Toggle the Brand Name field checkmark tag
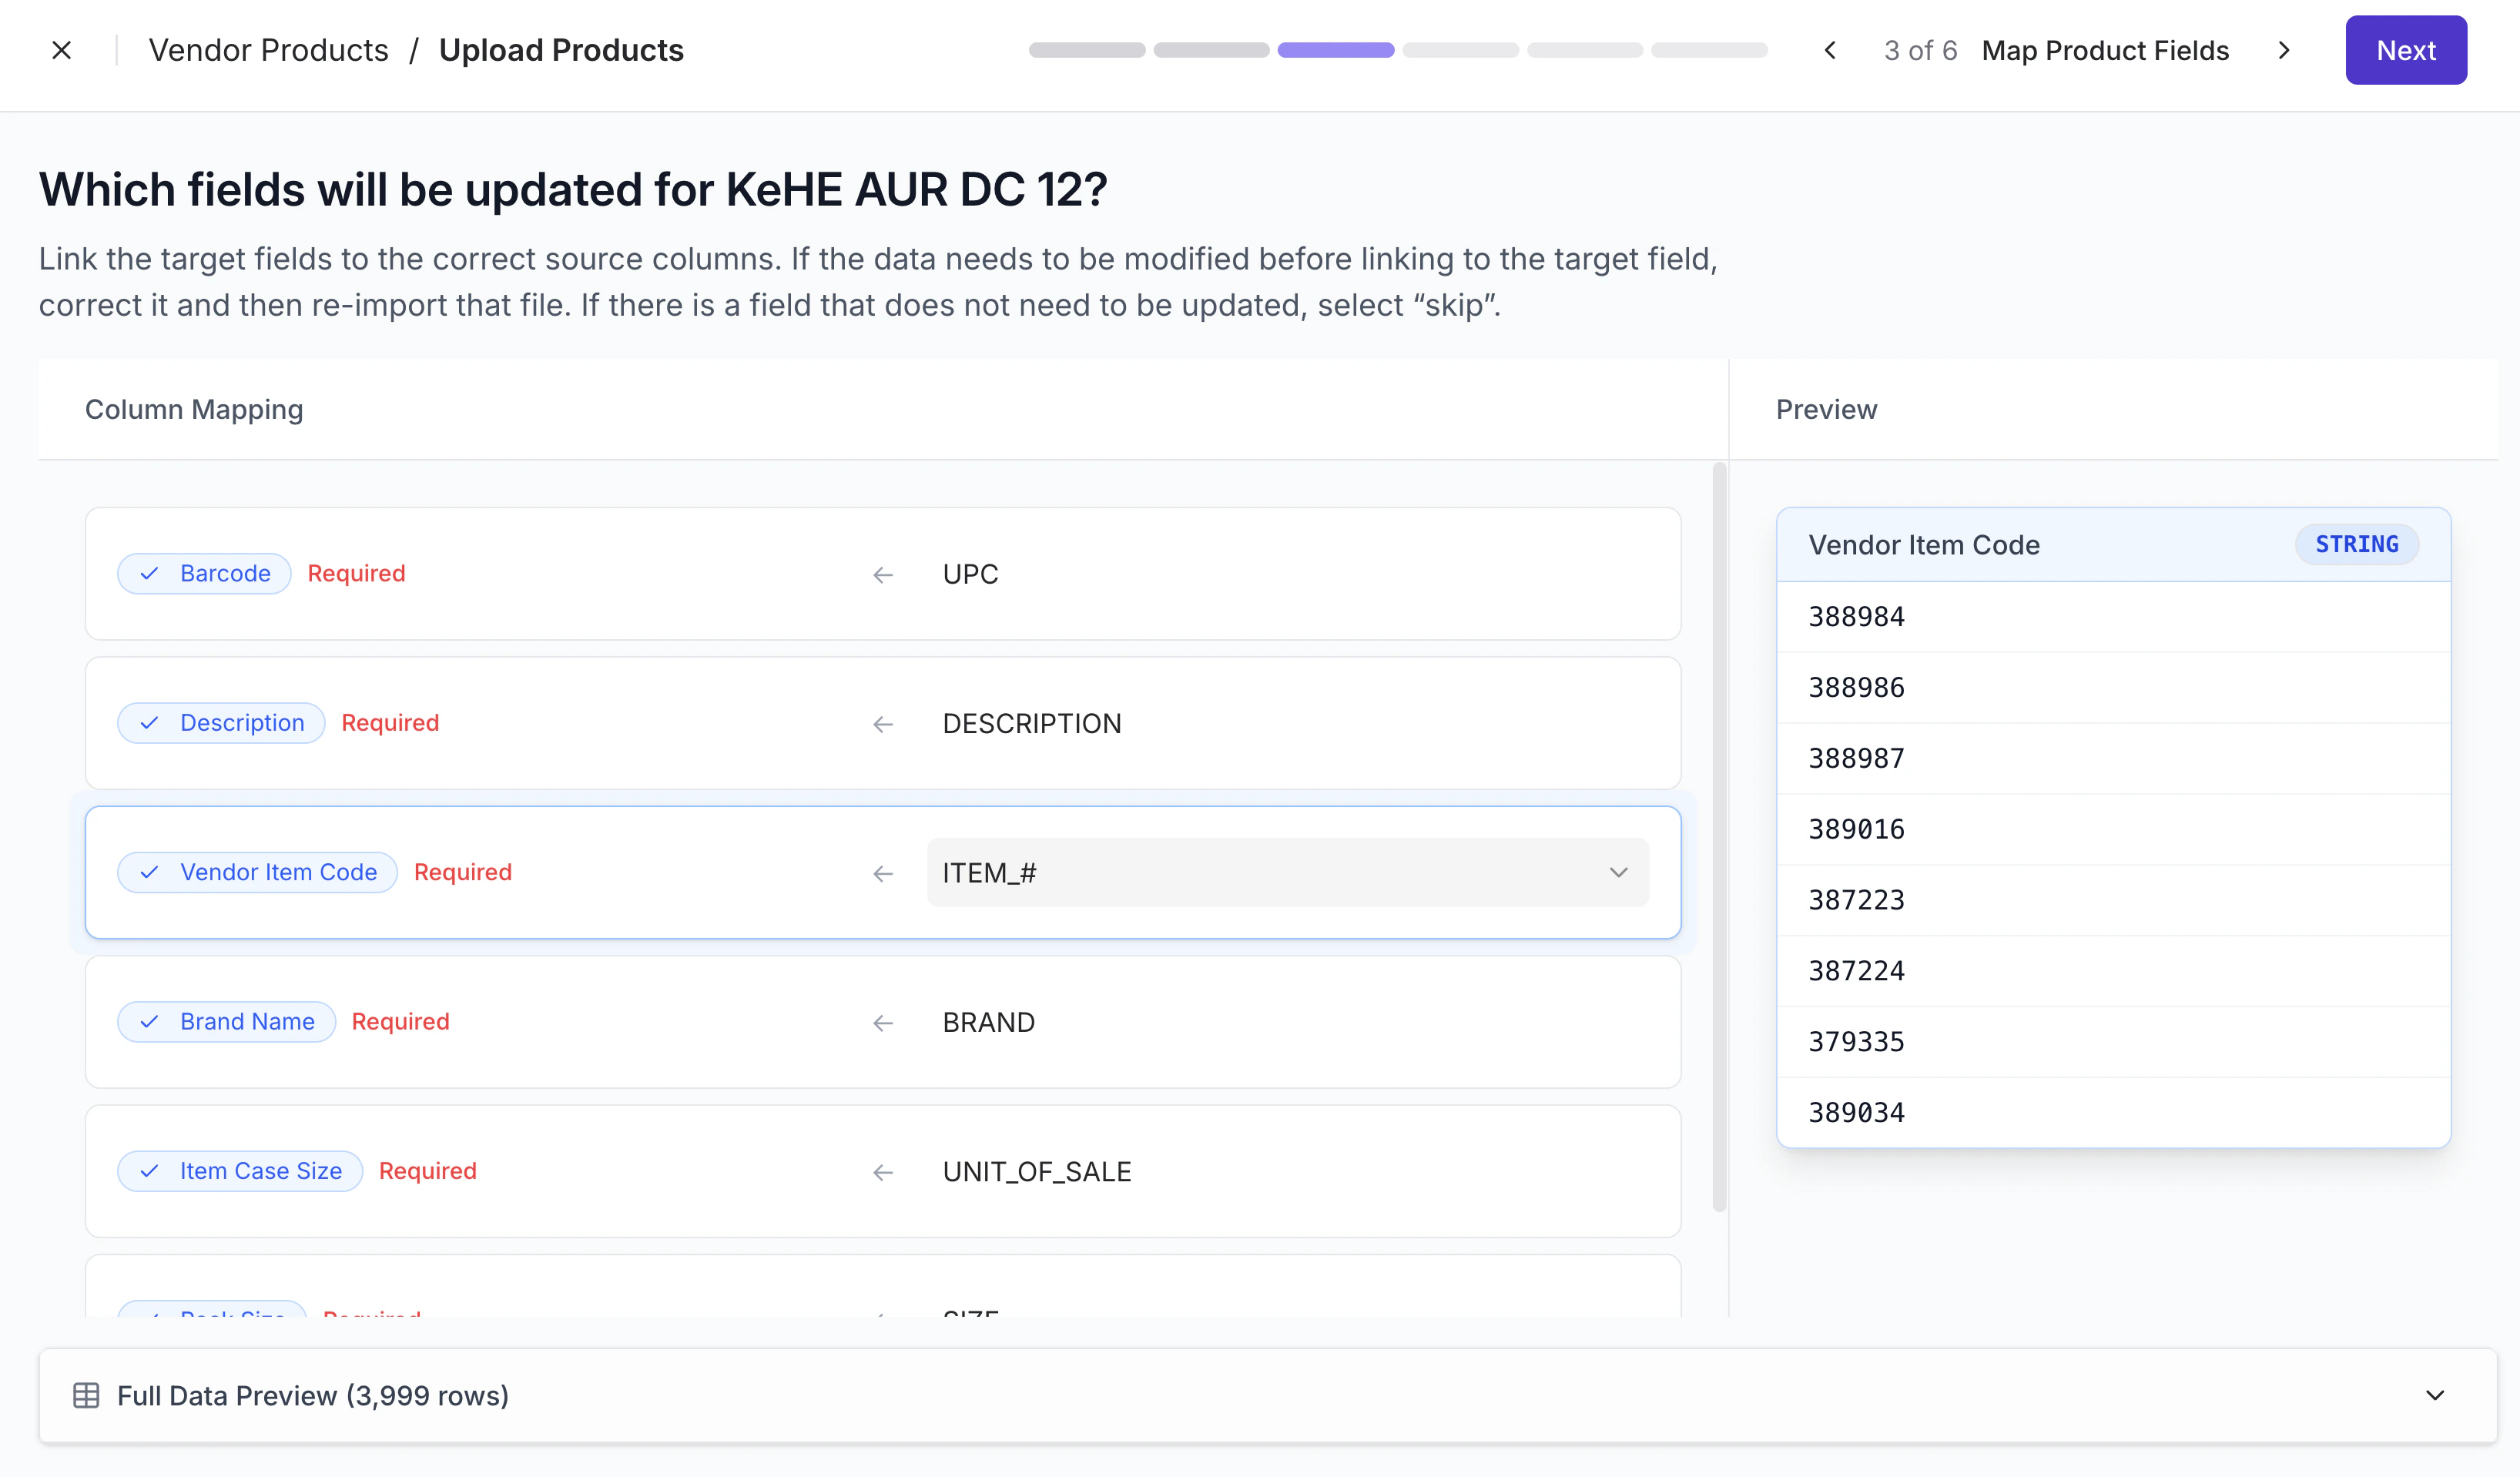This screenshot has height=1477, width=2520. coord(227,1022)
